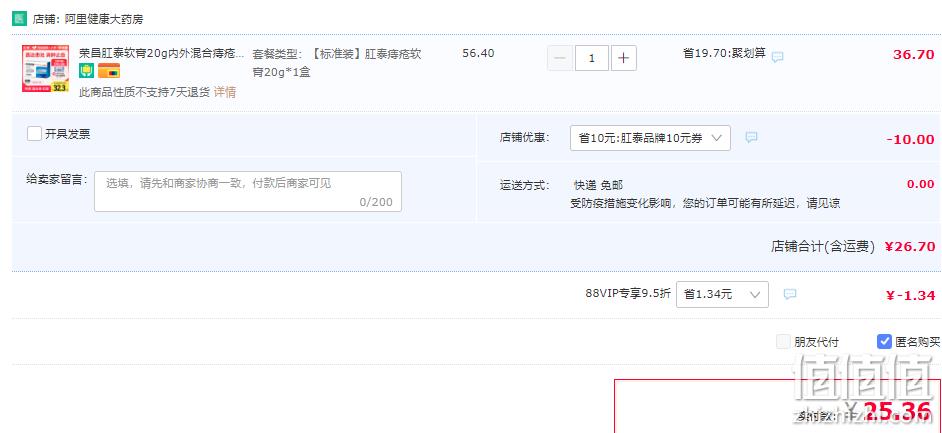This screenshot has height=433, width=942.
Task: Focus the 给卖家留言 message field
Action: coord(248,192)
